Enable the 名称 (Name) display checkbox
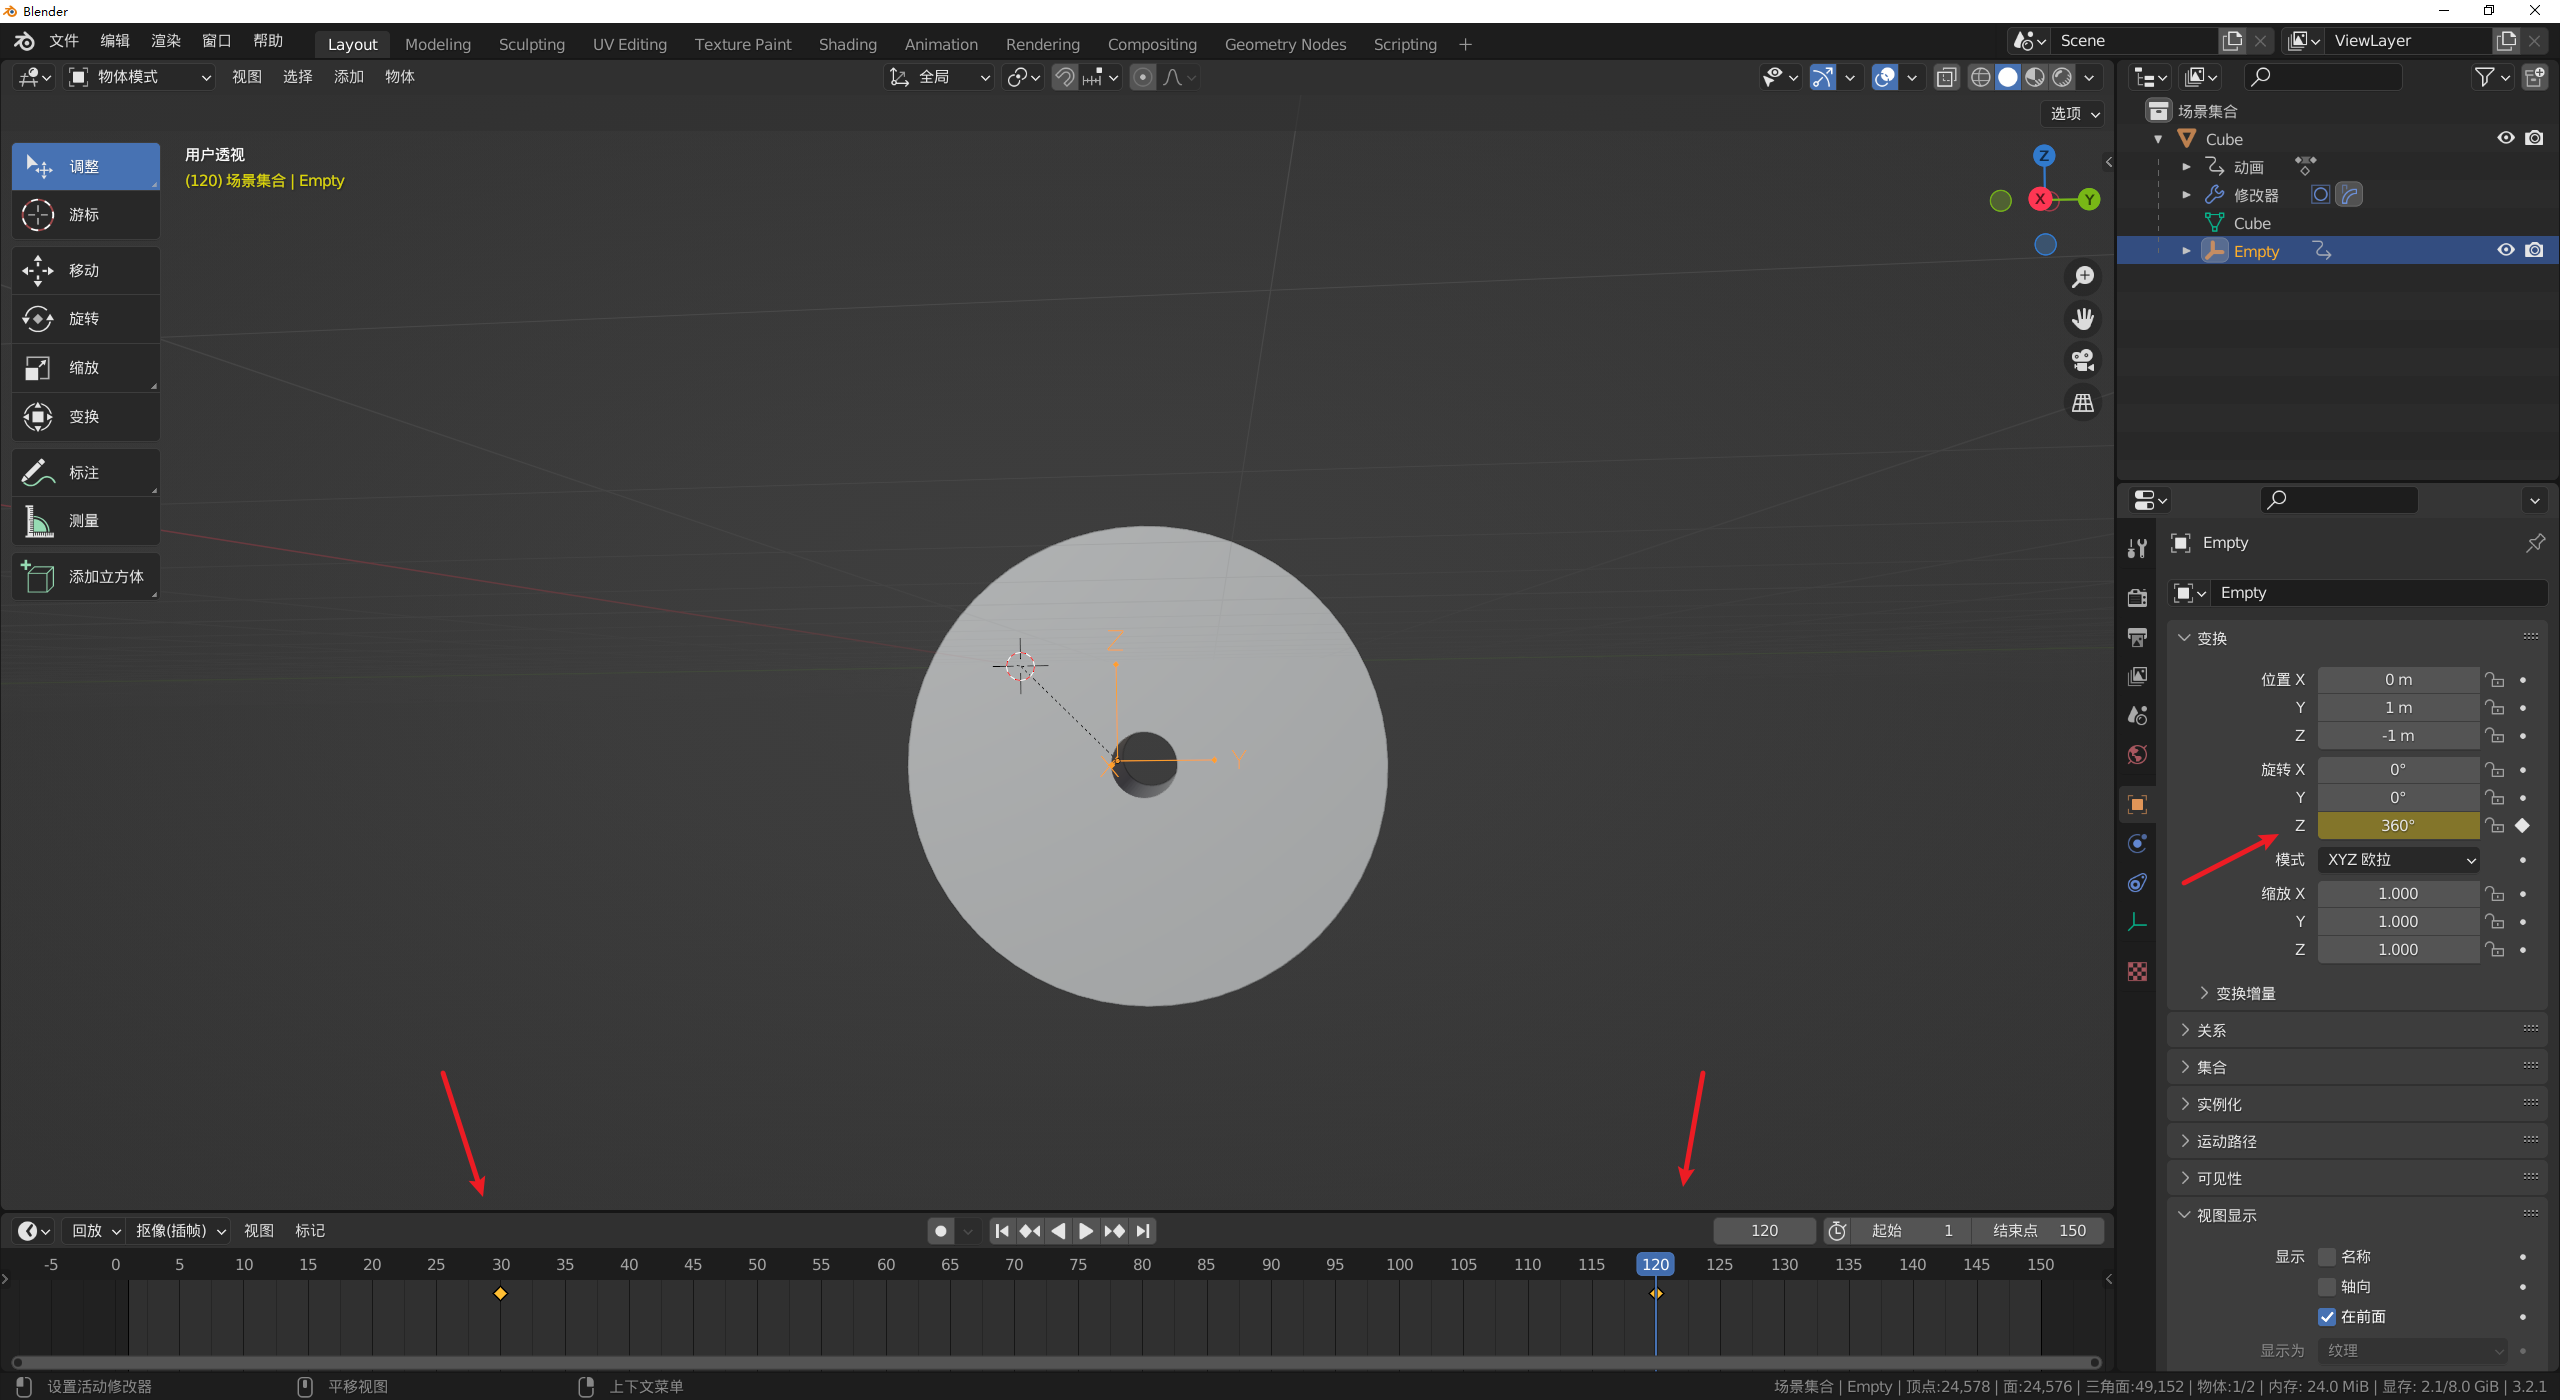The width and height of the screenshot is (2560, 1400). [x=2327, y=1257]
